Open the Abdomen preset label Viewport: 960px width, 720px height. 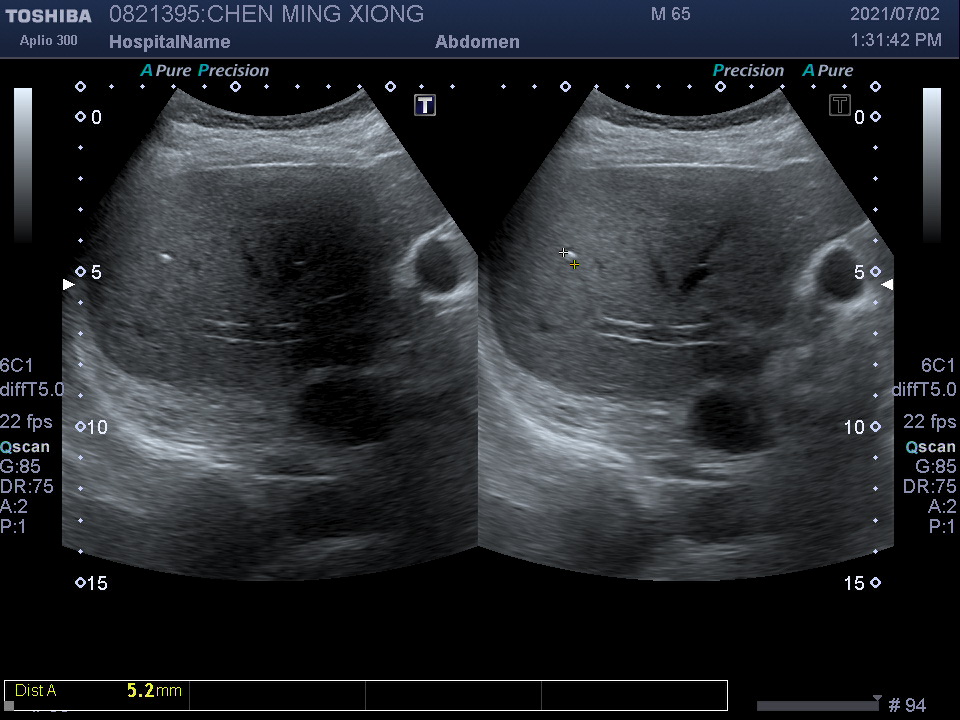[x=477, y=42]
